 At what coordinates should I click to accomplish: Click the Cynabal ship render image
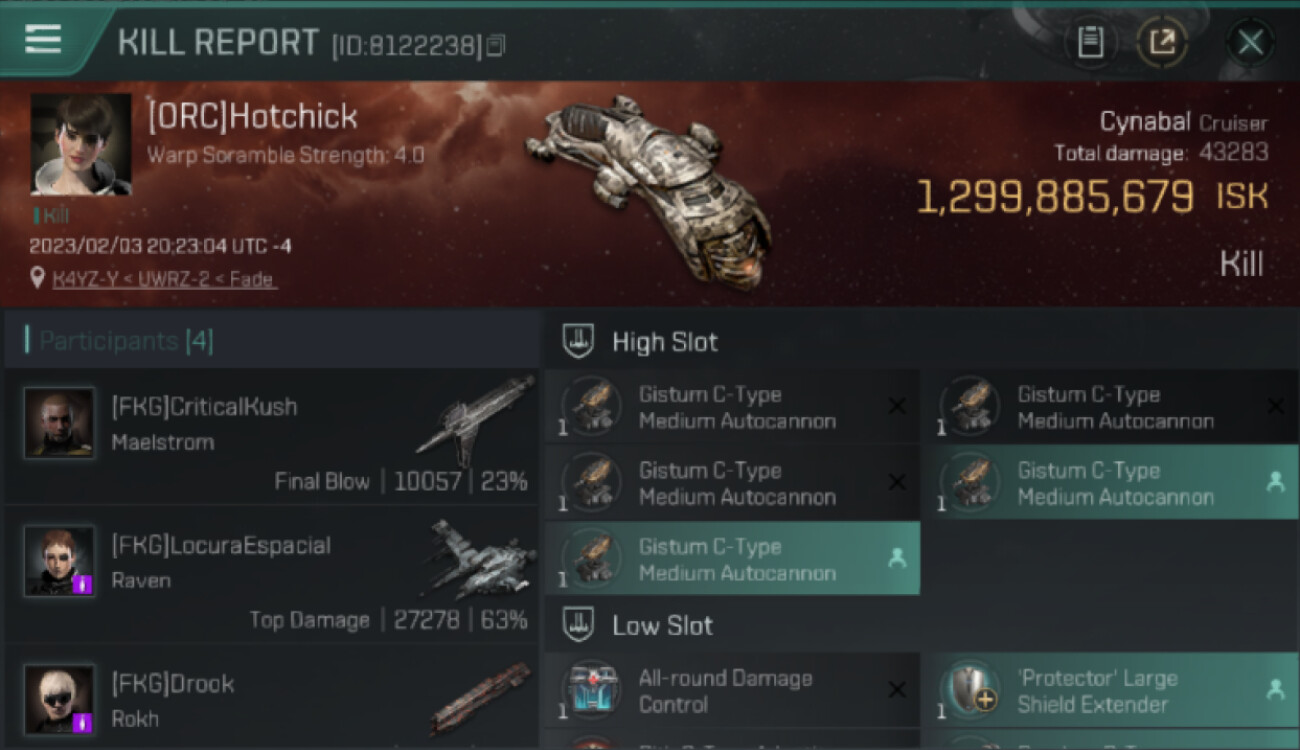[650, 188]
